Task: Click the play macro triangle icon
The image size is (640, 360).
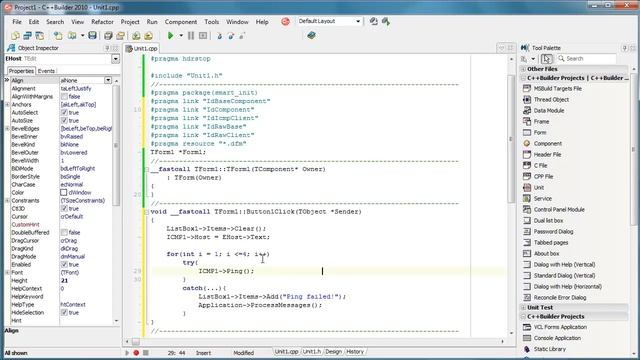Action: pyautogui.click(x=127, y=353)
